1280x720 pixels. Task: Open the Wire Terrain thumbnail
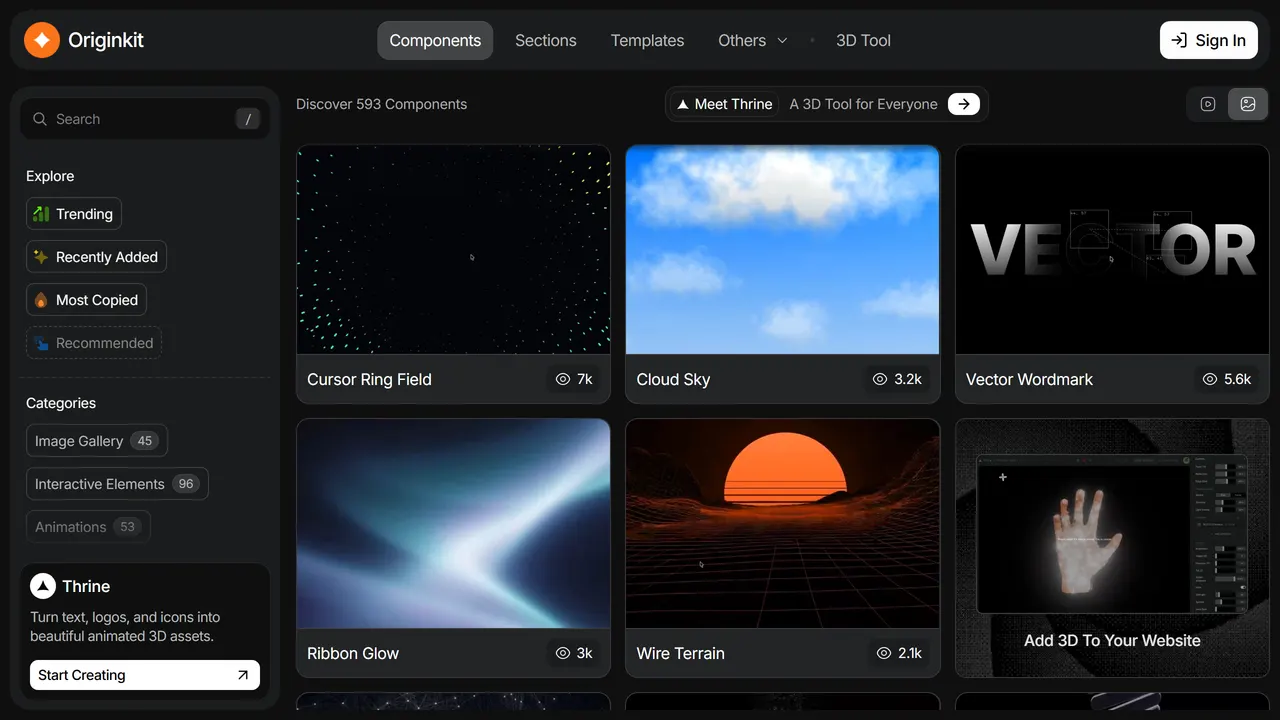point(782,524)
